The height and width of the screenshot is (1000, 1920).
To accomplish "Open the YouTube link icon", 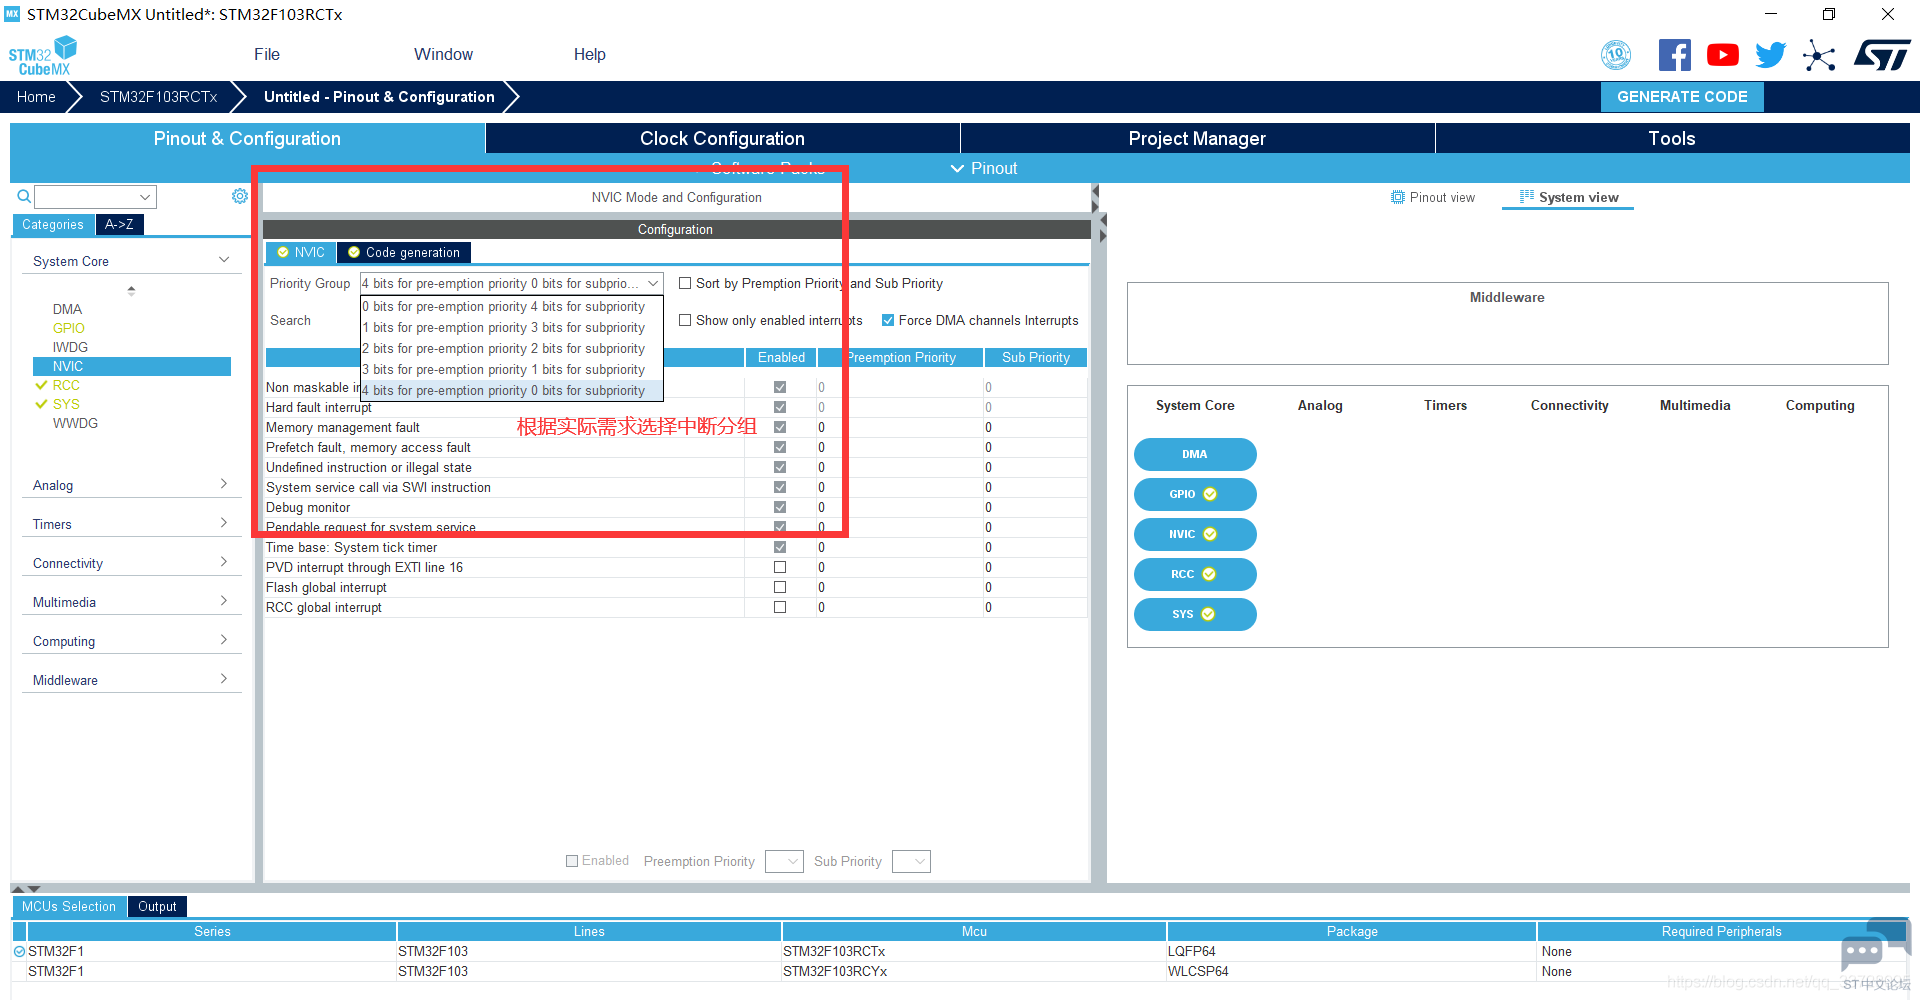I will click(x=1723, y=55).
